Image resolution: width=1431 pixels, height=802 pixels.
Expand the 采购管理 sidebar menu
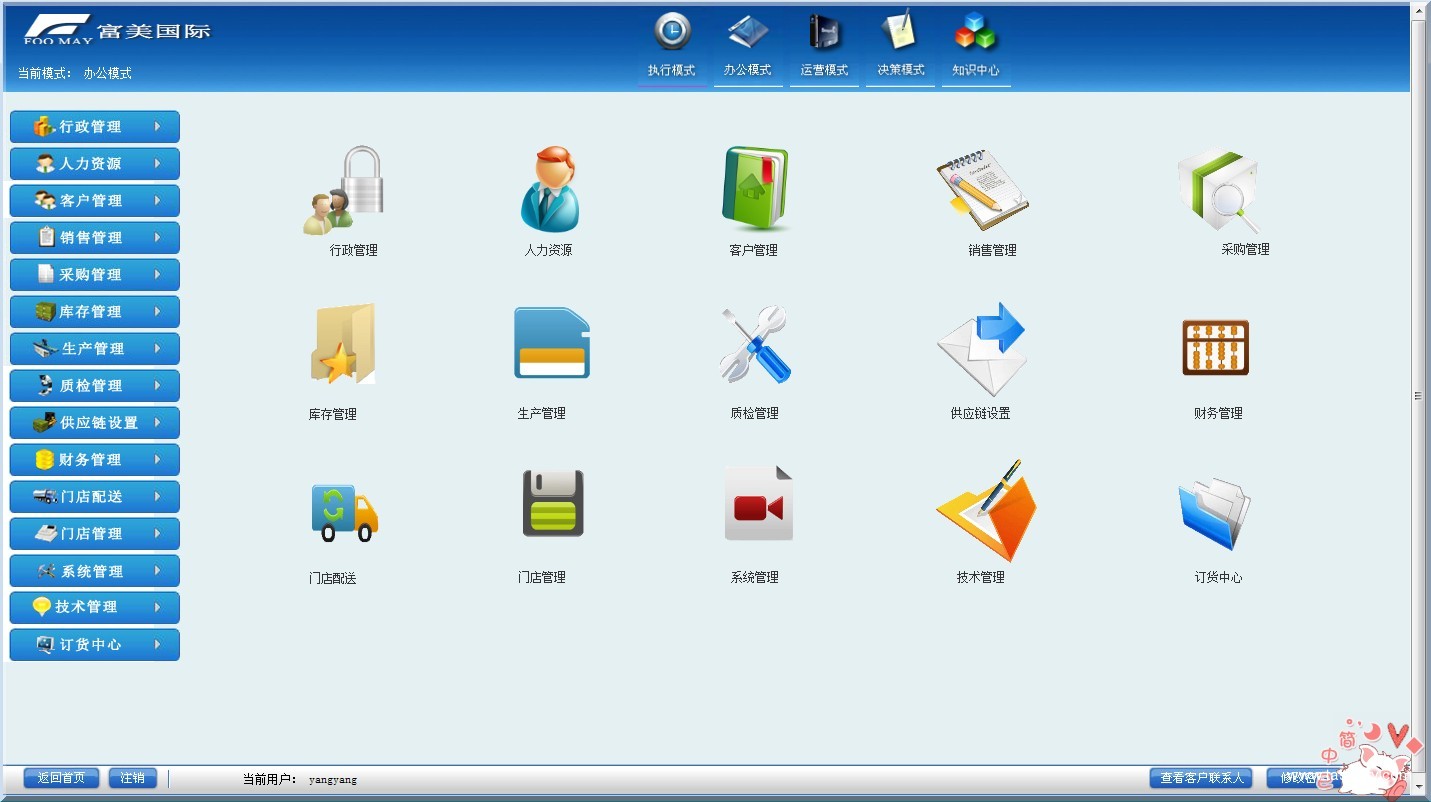click(x=95, y=275)
